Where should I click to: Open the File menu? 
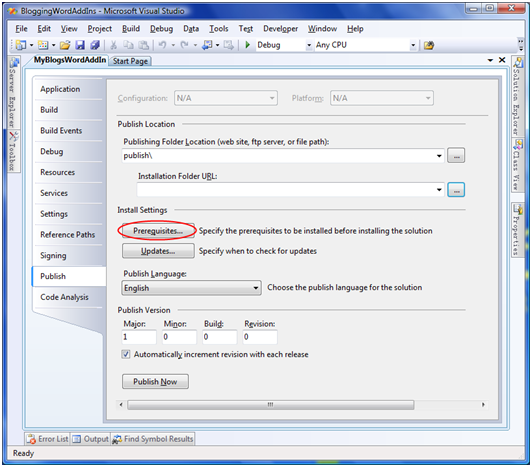(x=21, y=29)
